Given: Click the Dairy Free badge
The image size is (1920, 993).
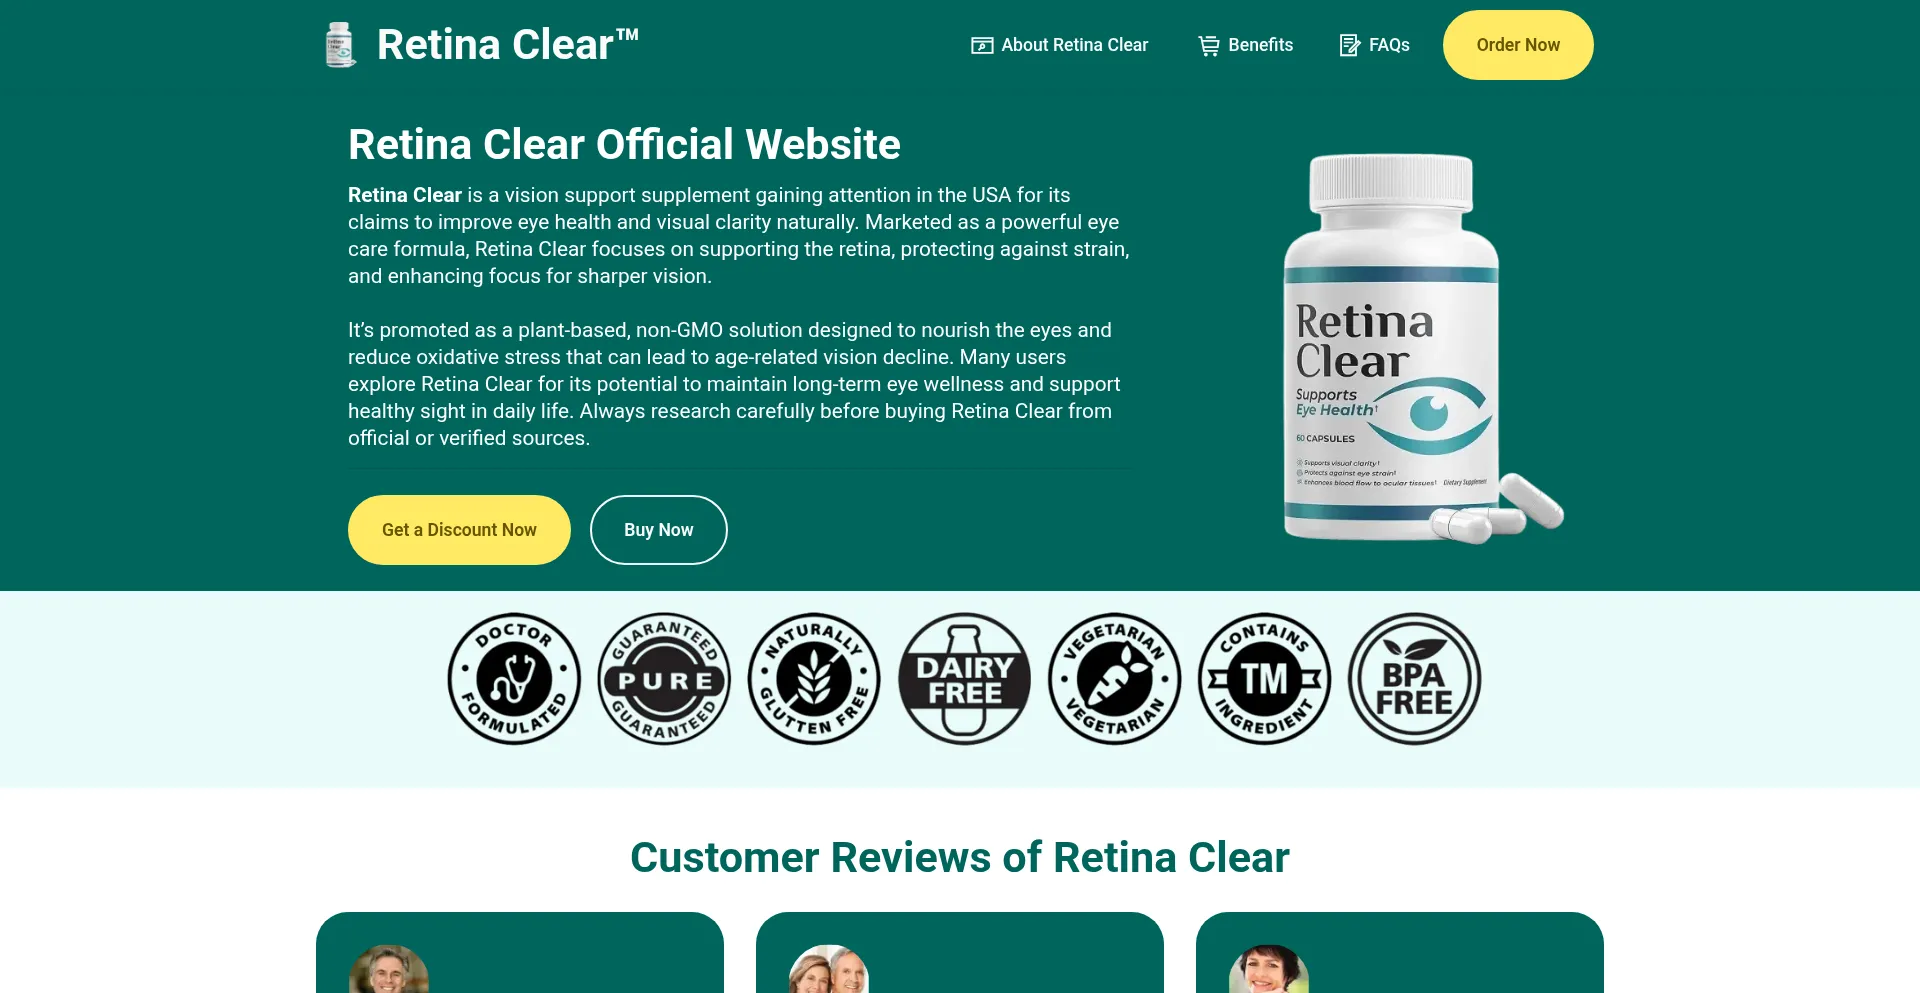Looking at the screenshot, I should click(964, 679).
